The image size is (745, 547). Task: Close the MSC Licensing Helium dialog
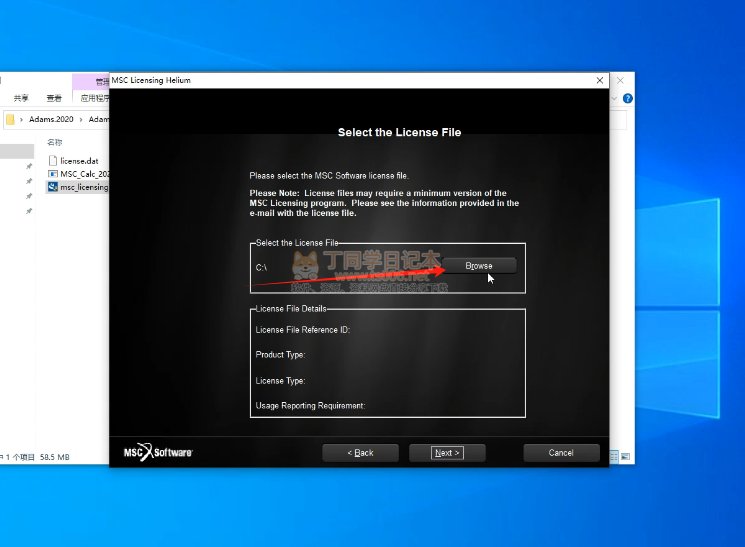(x=599, y=80)
